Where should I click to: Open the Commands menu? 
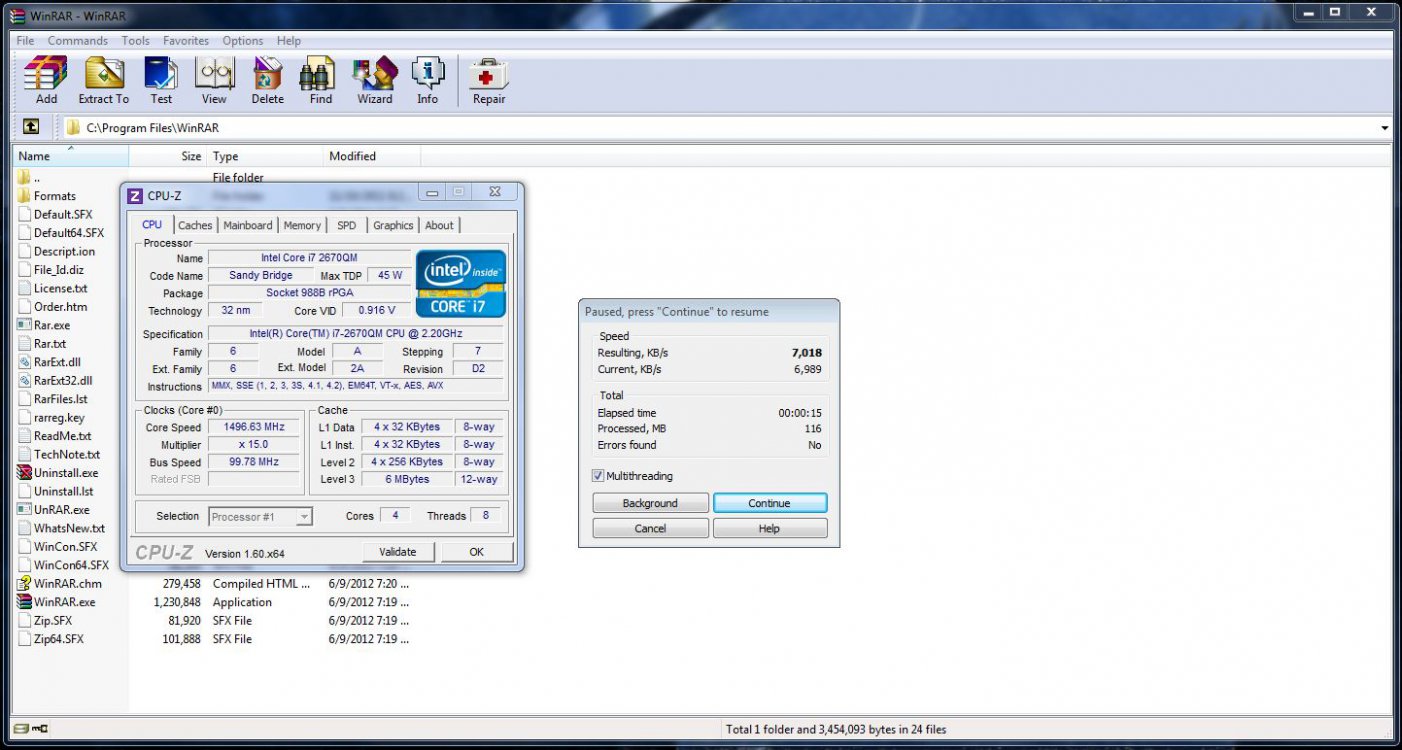pyautogui.click(x=77, y=41)
